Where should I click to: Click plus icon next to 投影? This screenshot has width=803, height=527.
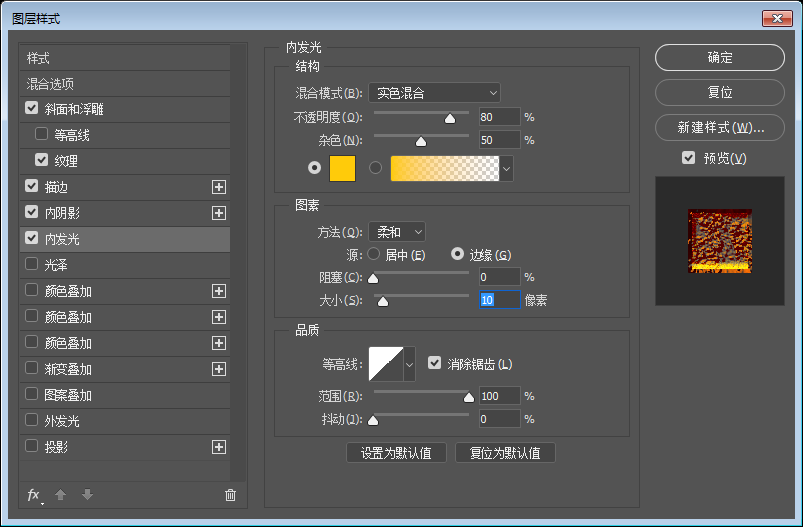click(x=219, y=447)
